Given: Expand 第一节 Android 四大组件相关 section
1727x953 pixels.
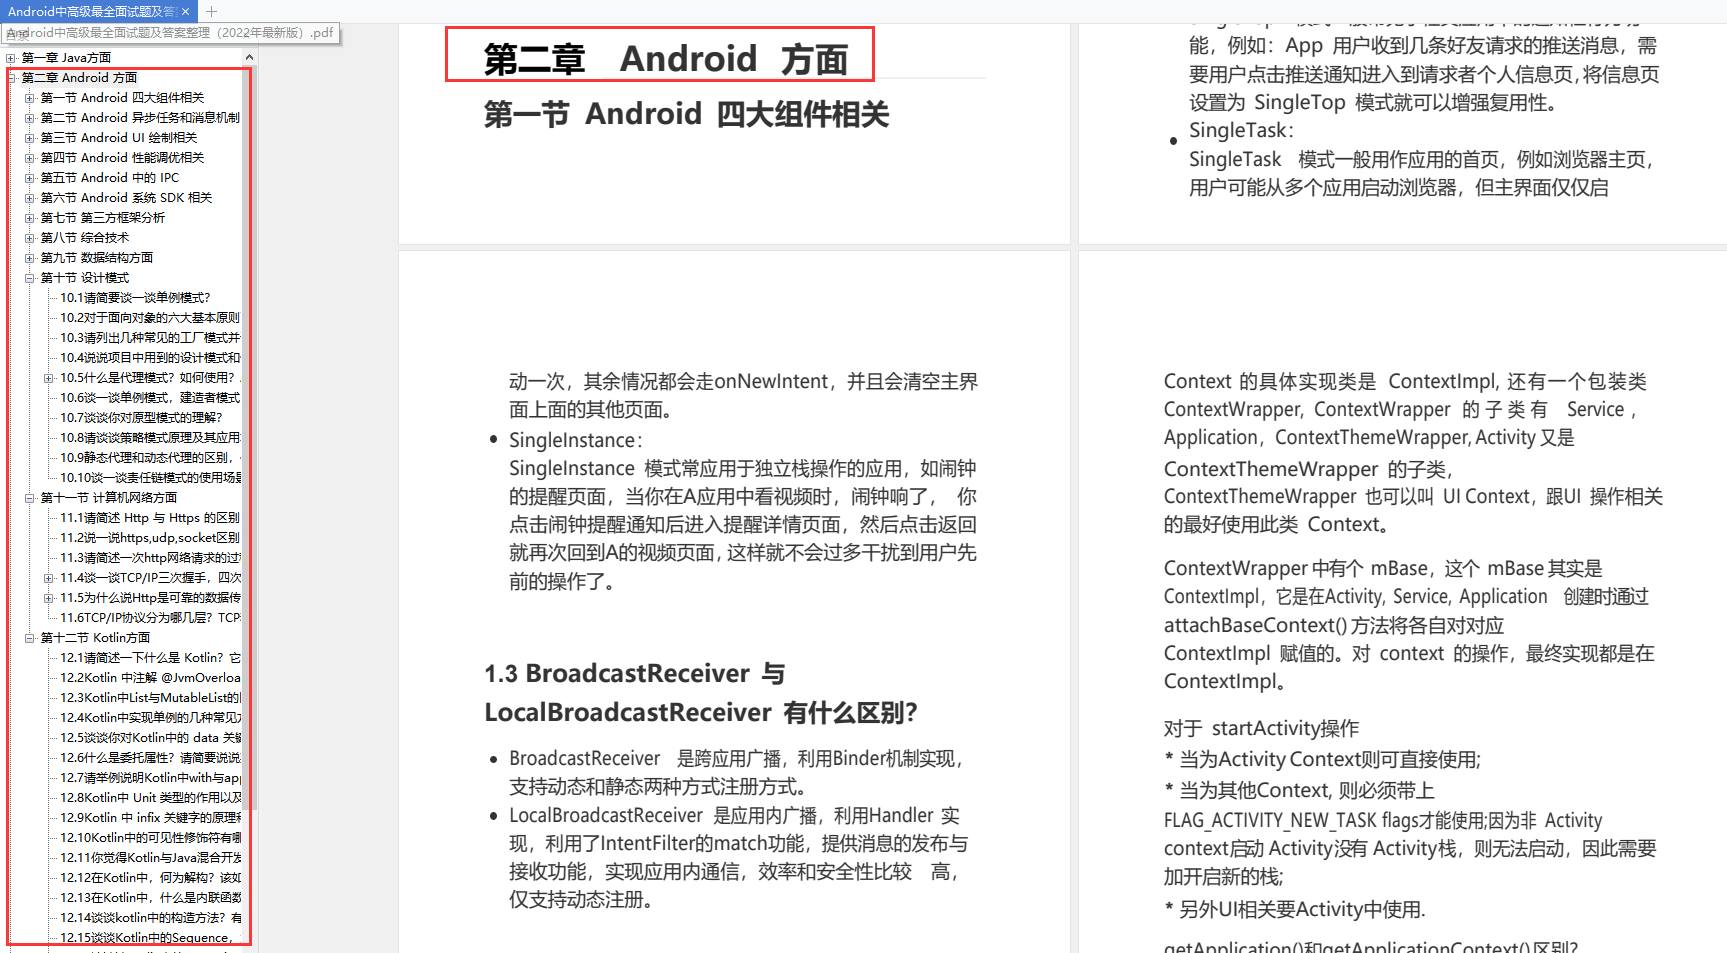Looking at the screenshot, I should tap(28, 97).
